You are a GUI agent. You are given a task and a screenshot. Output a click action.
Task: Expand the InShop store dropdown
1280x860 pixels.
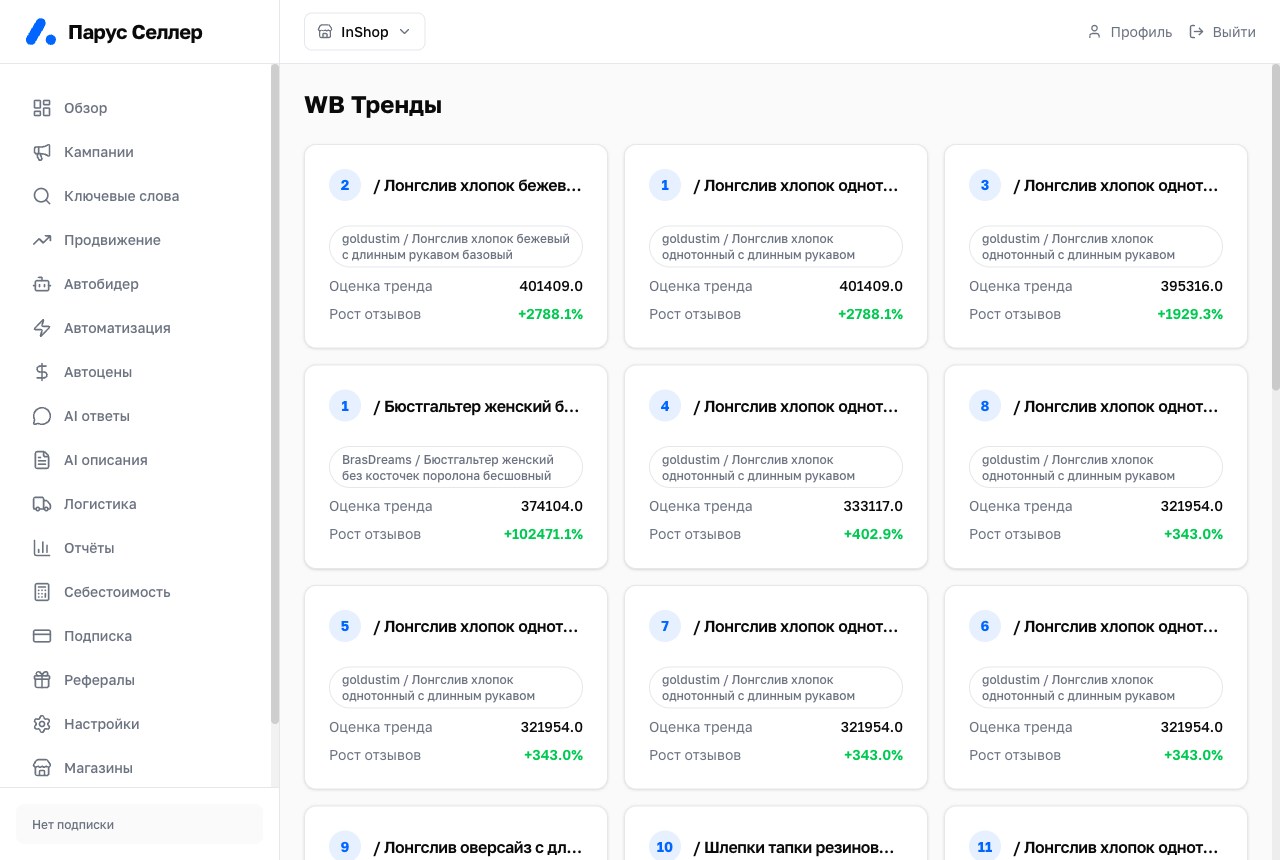(365, 32)
